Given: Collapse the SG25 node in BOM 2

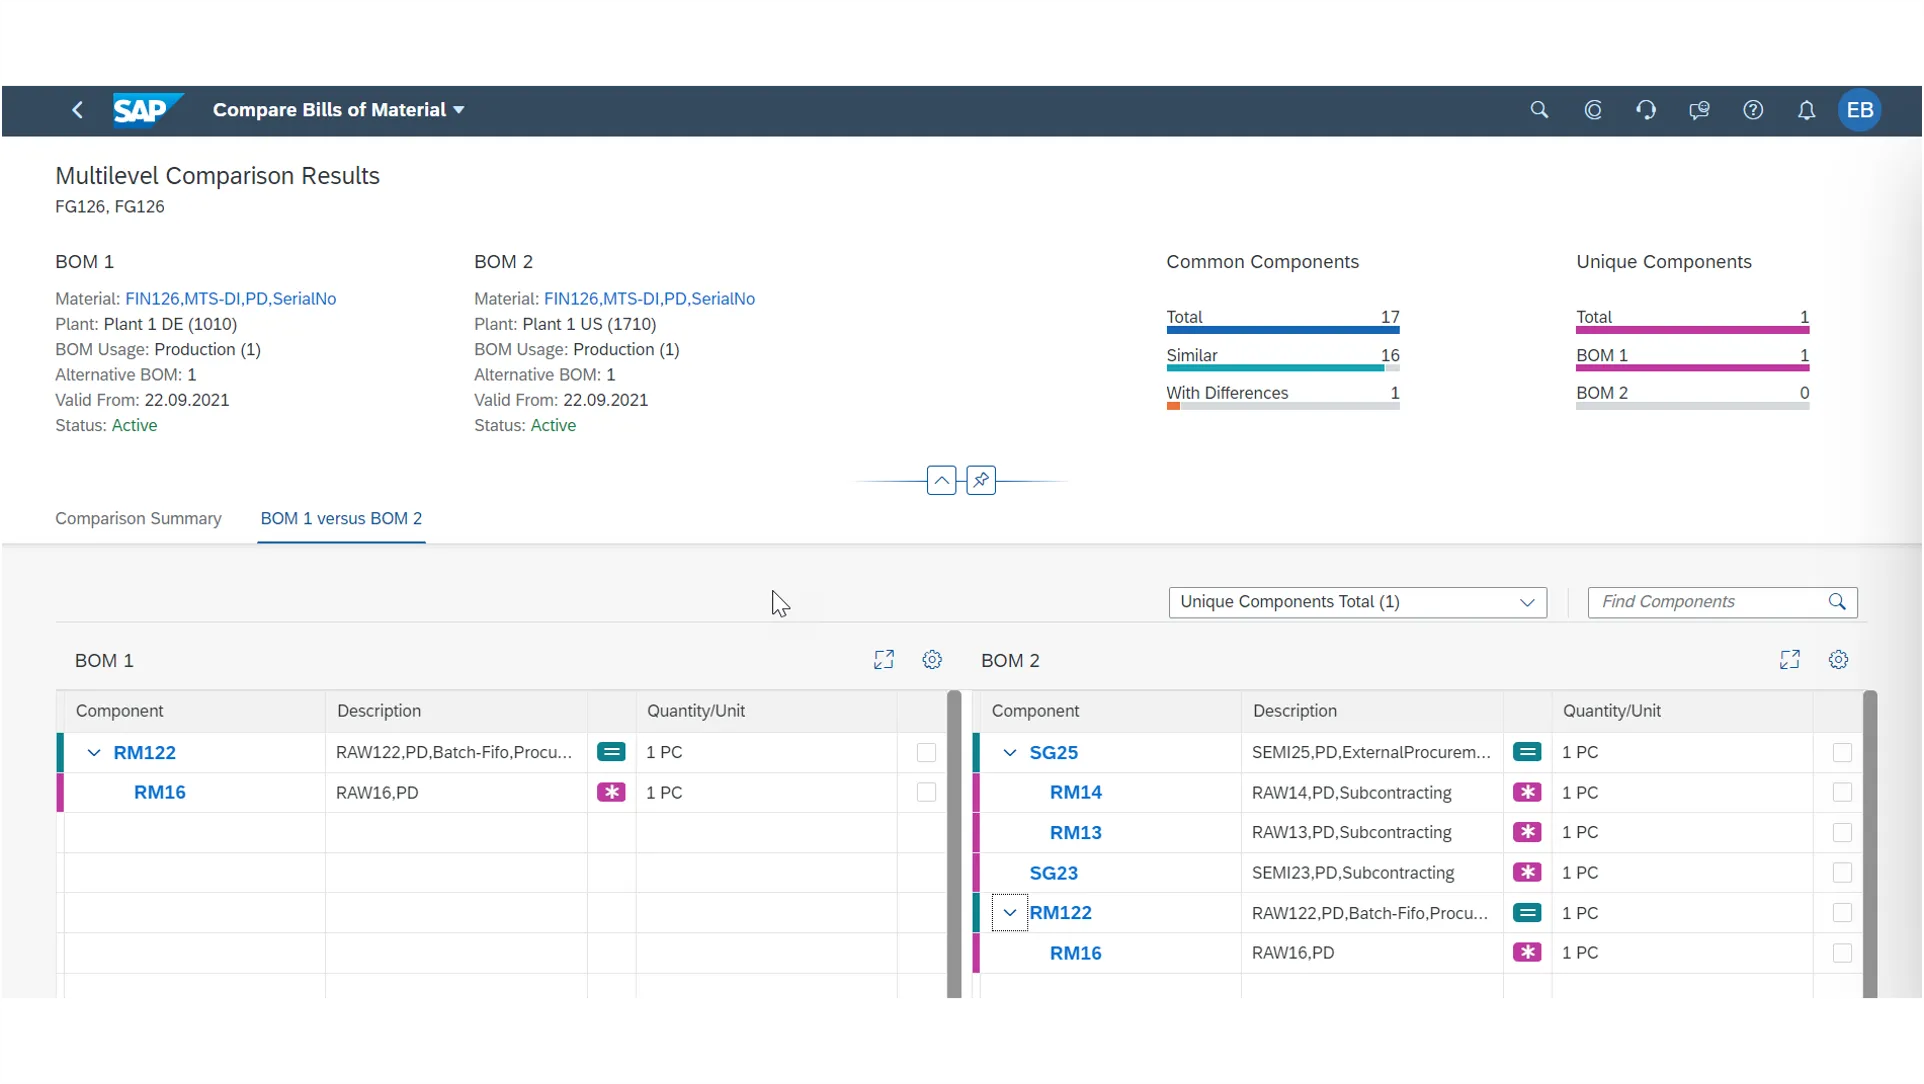Looking at the screenshot, I should 1010,752.
